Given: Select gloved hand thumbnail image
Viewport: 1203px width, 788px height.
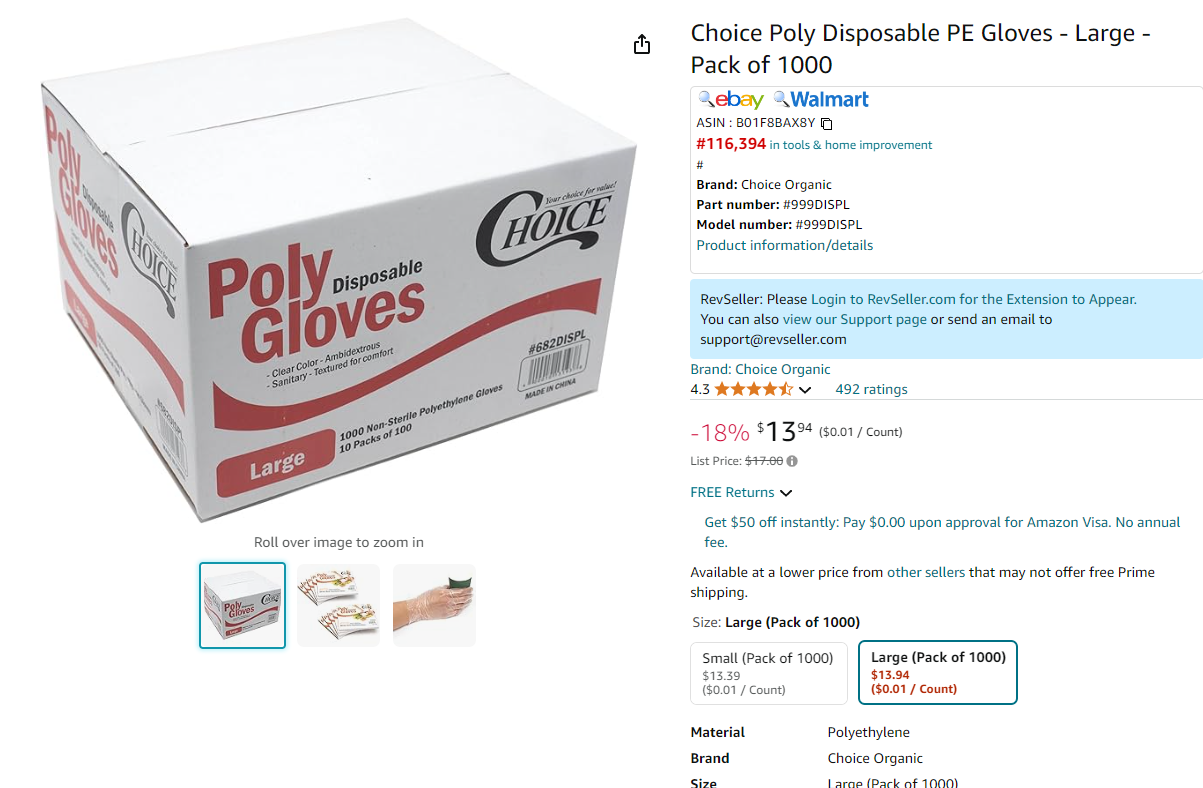Looking at the screenshot, I should pyautogui.click(x=434, y=605).
